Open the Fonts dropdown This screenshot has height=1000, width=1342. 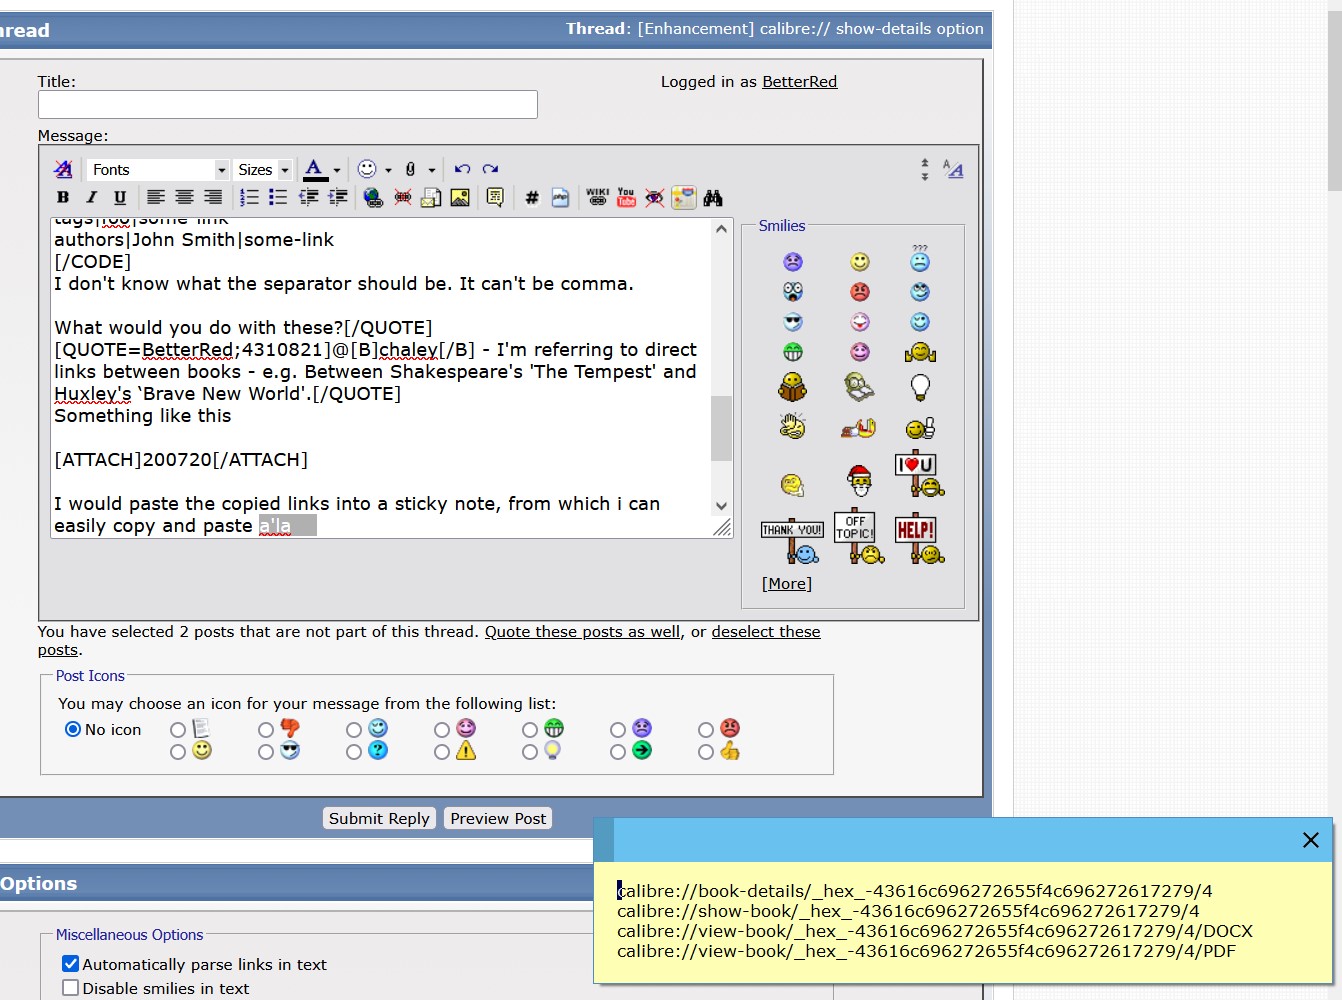(158, 169)
